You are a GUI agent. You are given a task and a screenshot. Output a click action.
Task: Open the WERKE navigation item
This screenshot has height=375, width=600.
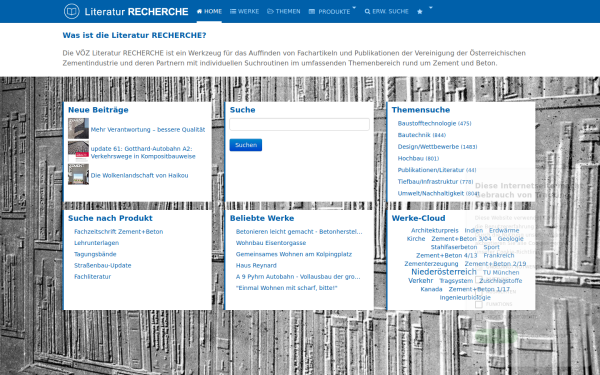(245, 11)
